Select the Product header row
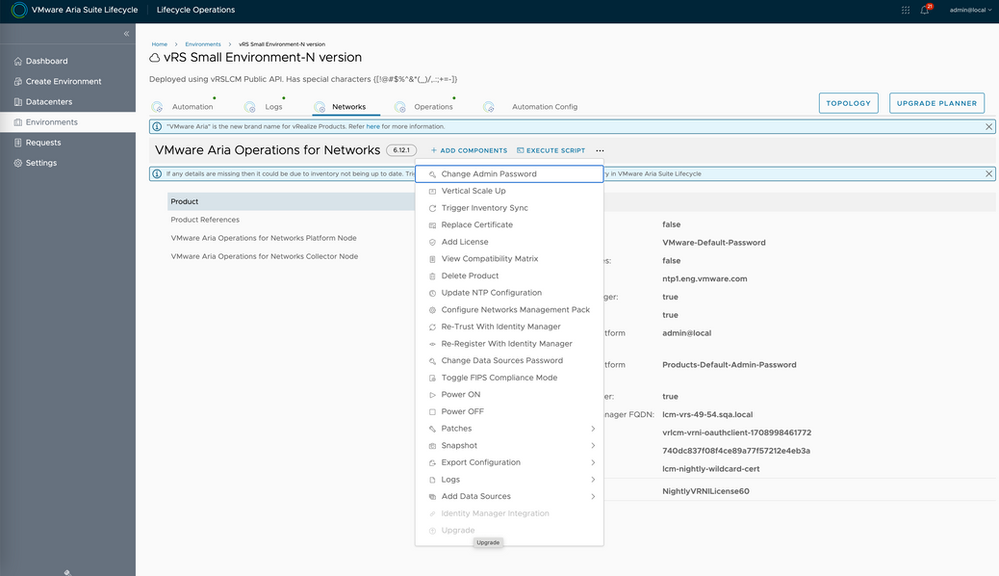This screenshot has width=999, height=576. tap(291, 201)
